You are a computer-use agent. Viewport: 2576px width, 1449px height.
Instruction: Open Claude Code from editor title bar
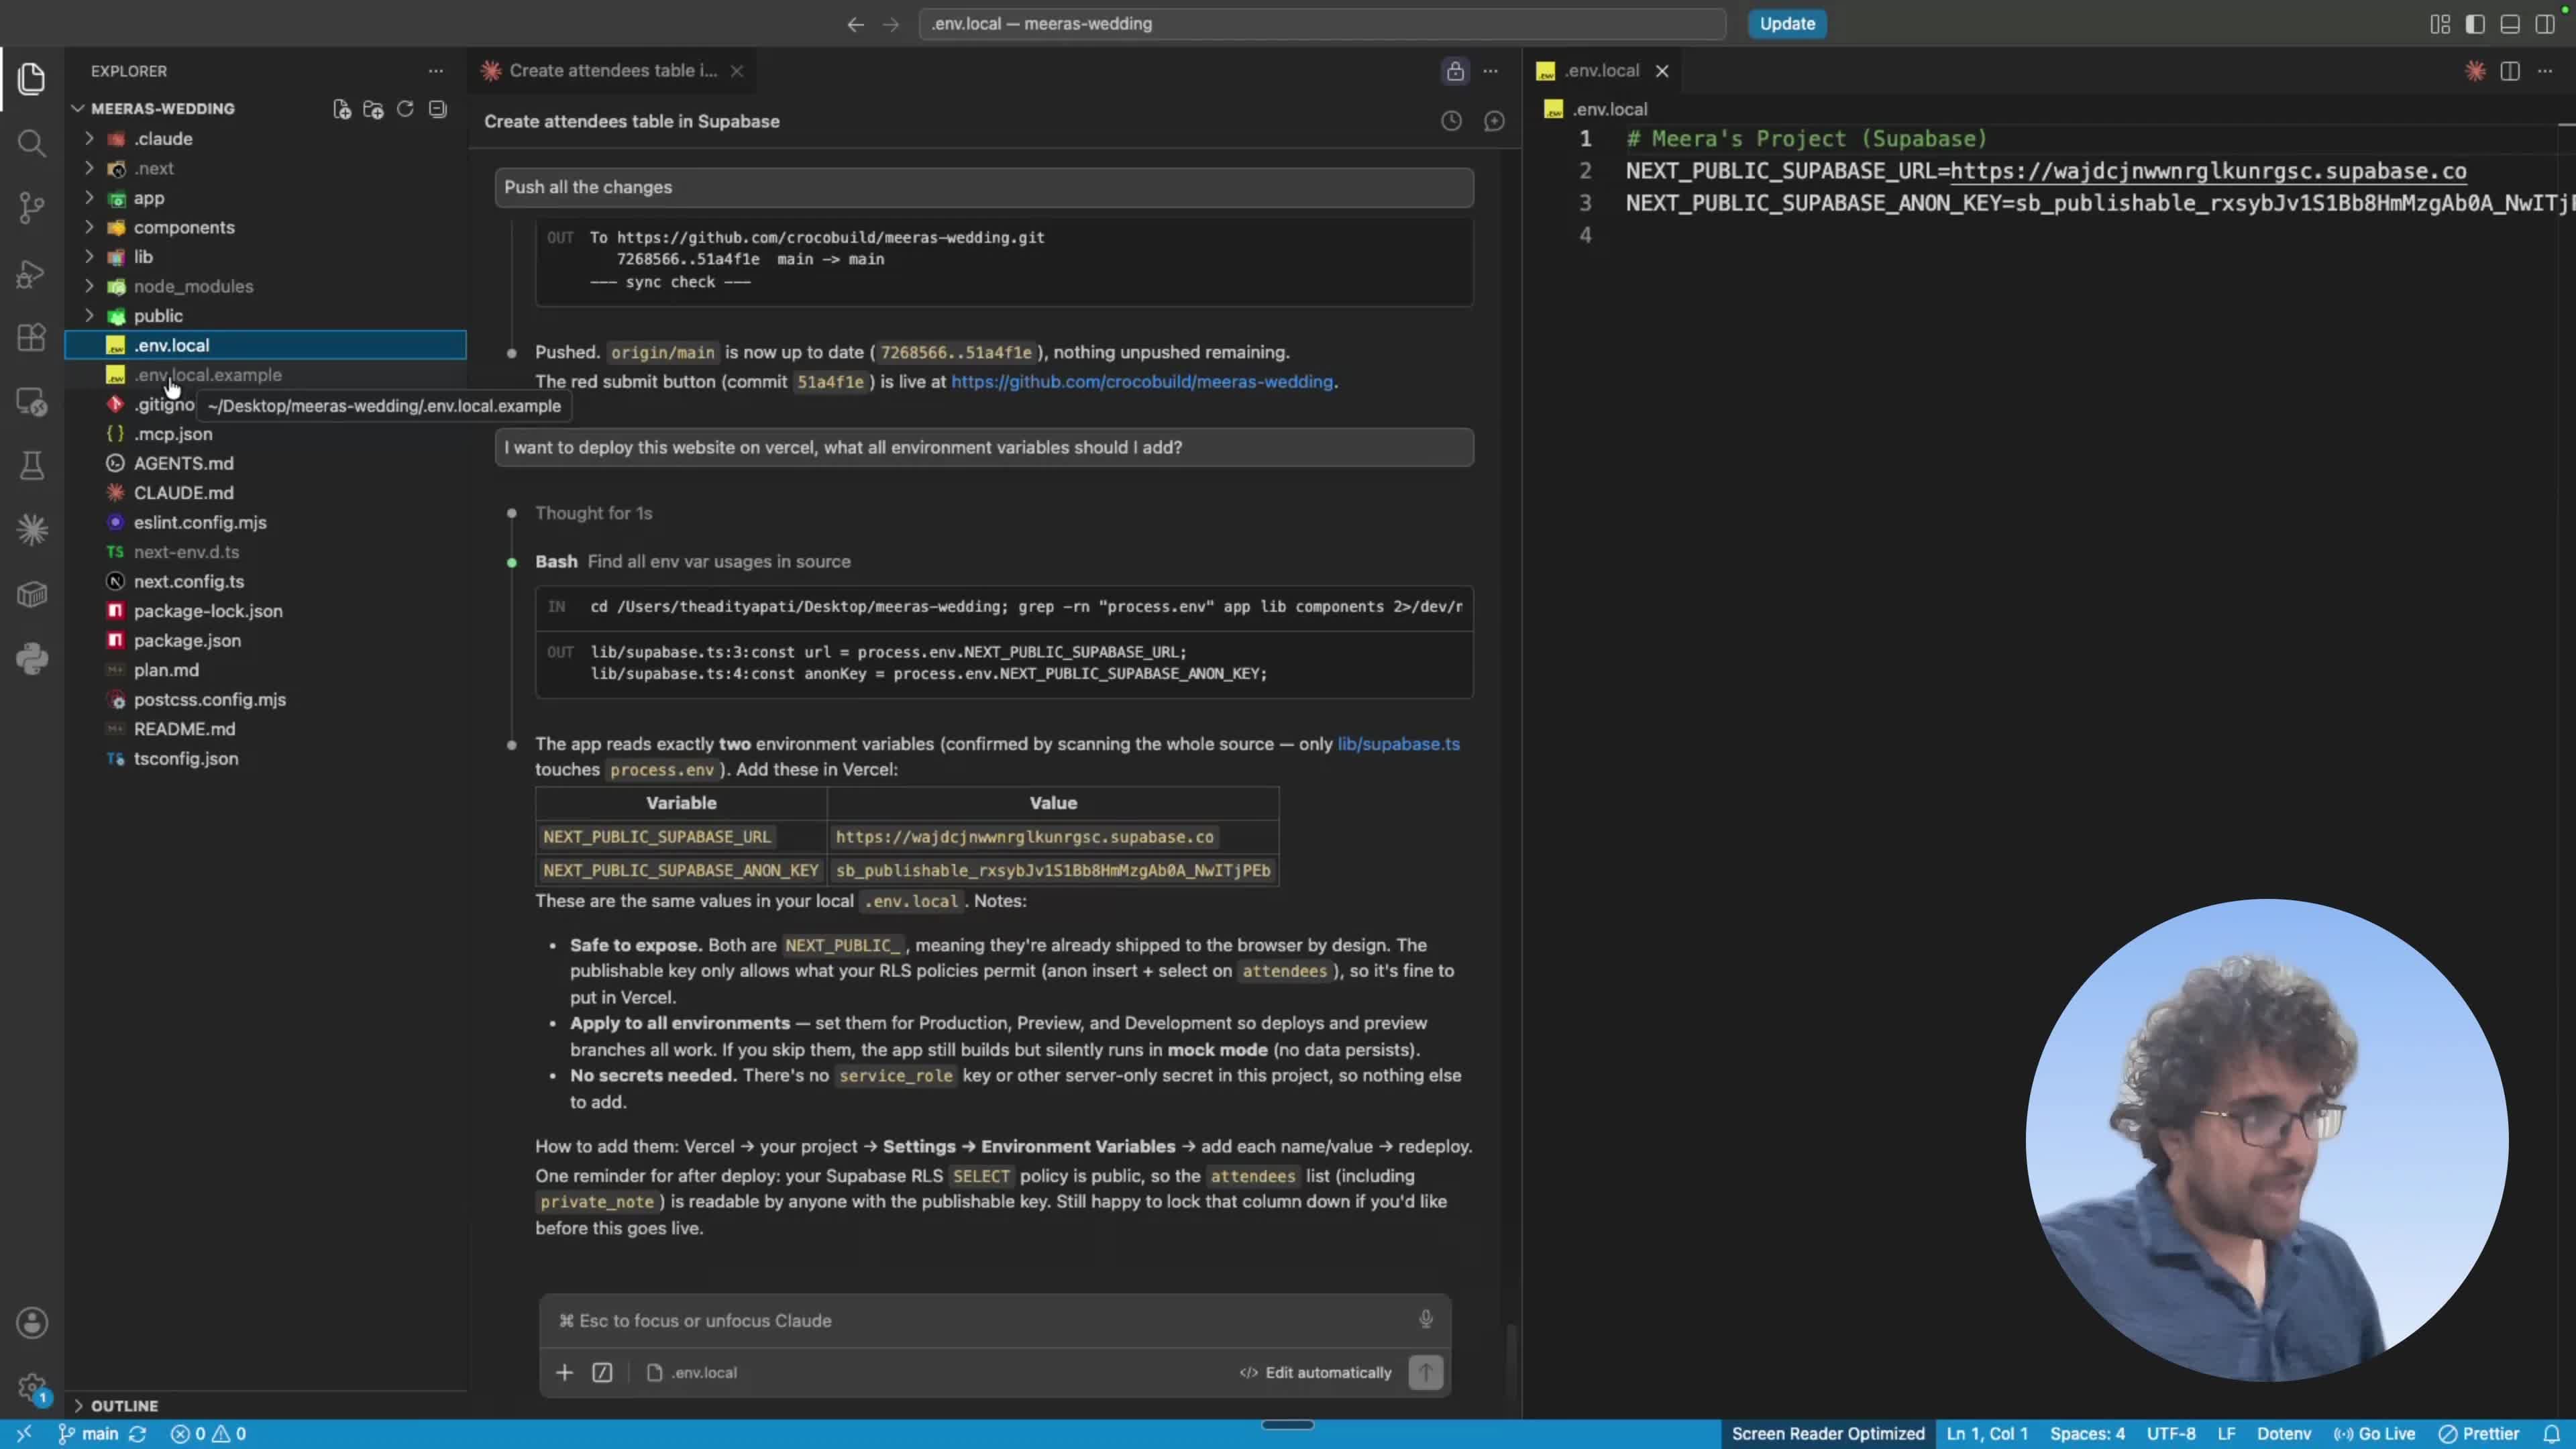[2475, 71]
